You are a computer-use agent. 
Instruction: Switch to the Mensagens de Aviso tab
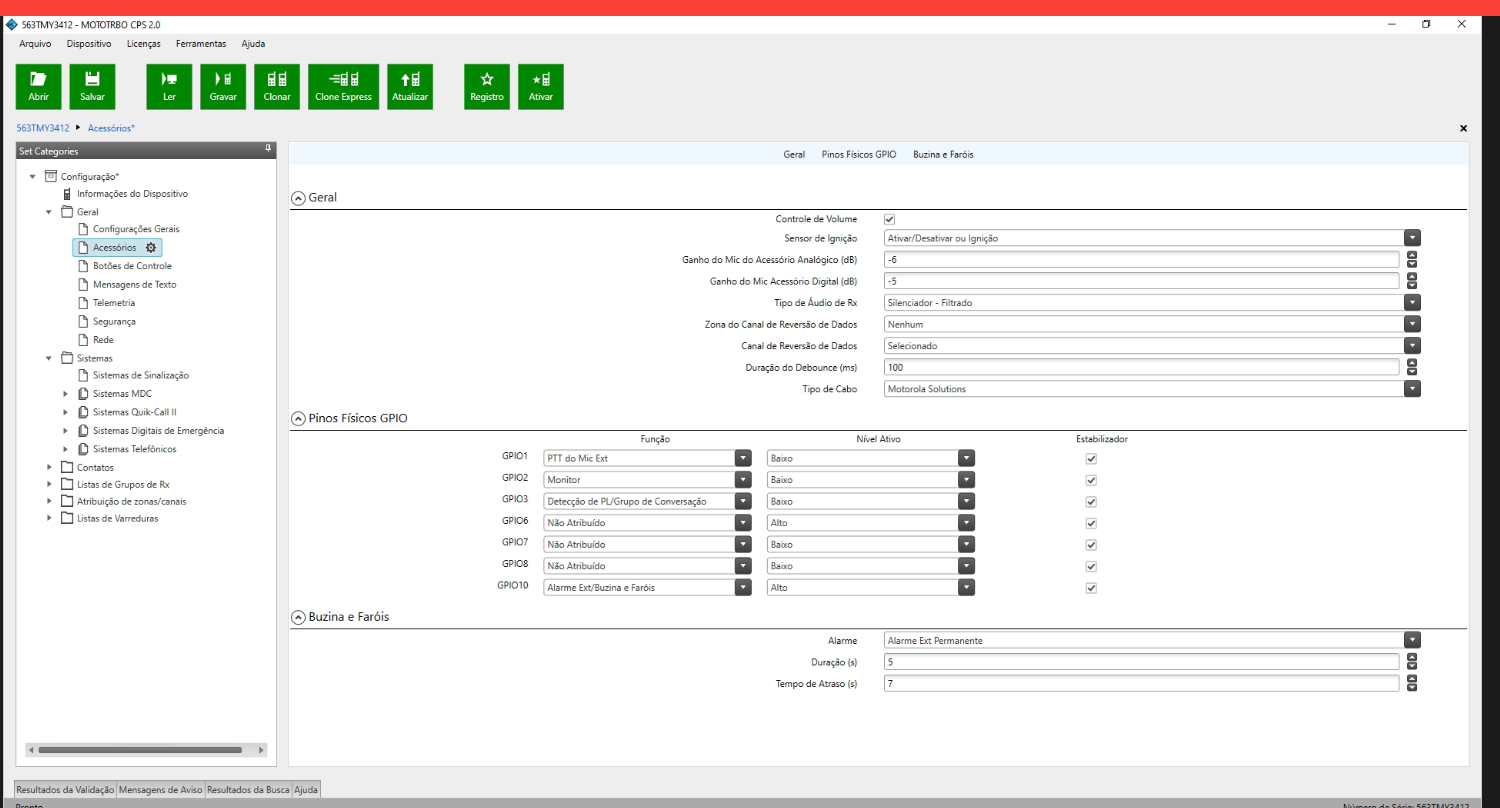160,790
